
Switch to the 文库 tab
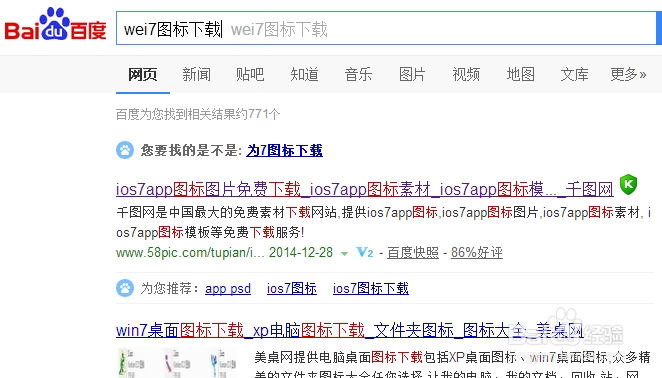[x=574, y=74]
